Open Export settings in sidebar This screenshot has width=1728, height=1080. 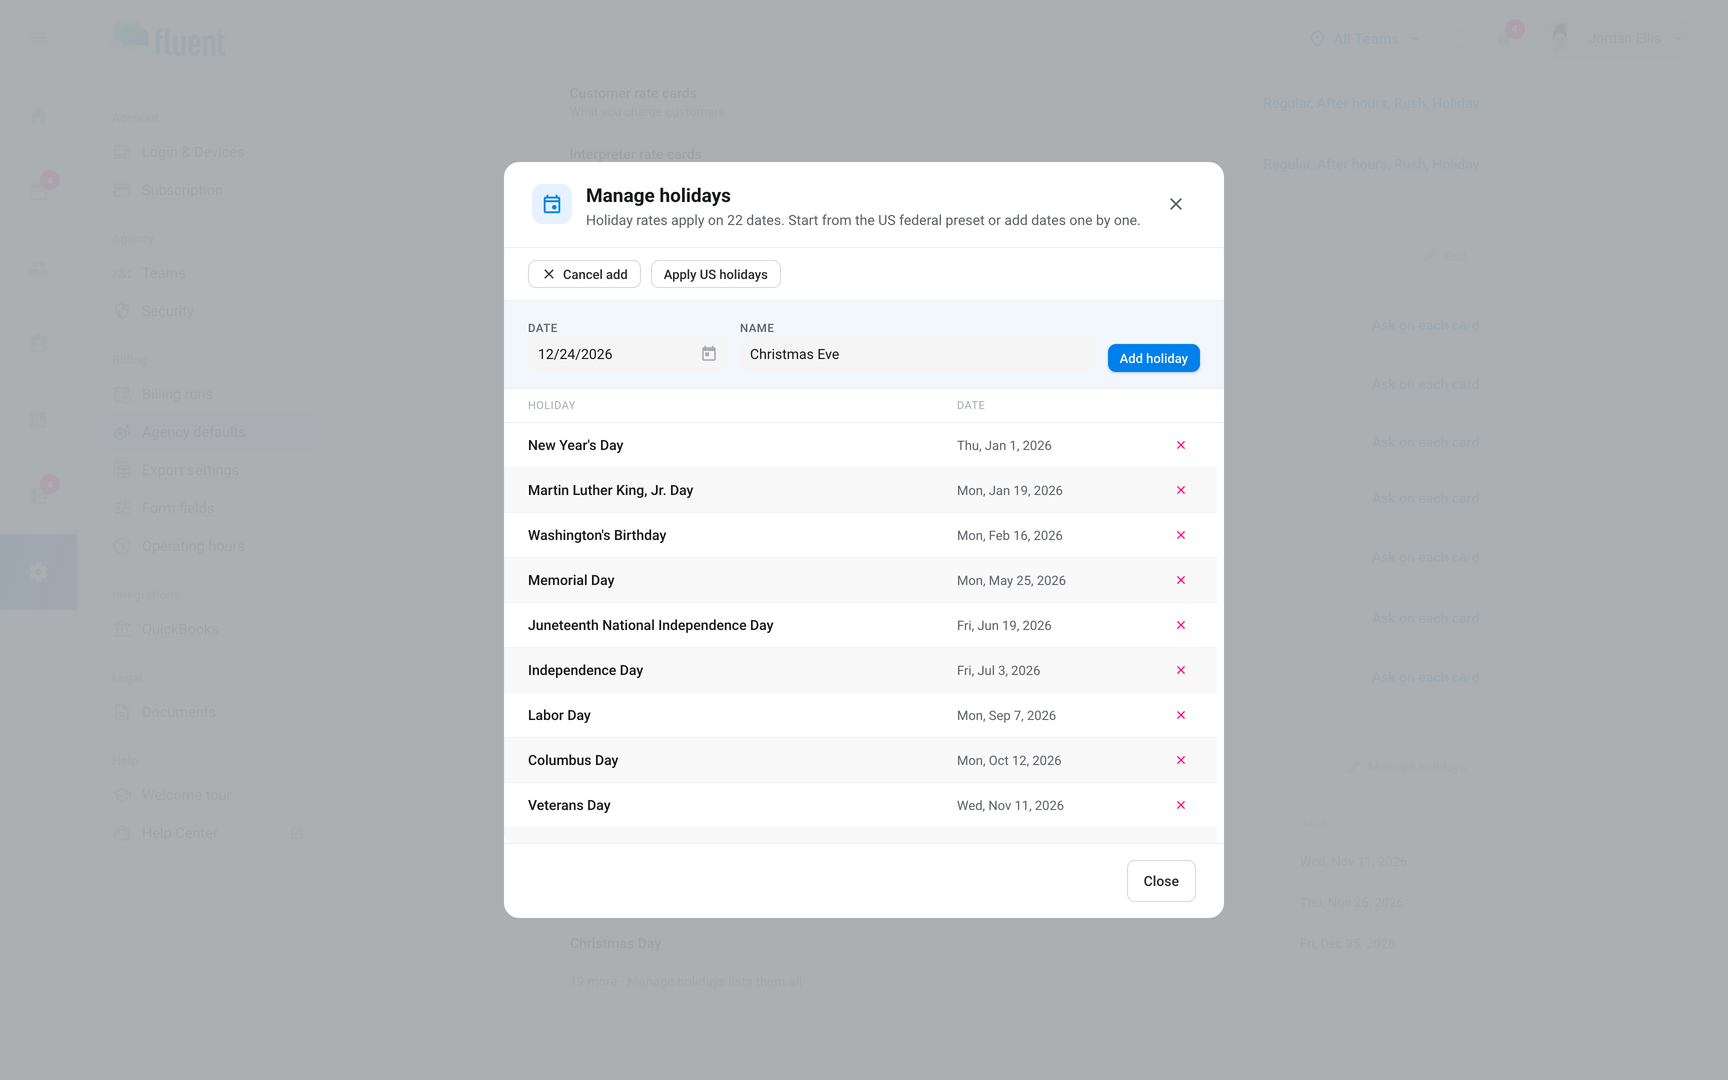[x=190, y=470]
